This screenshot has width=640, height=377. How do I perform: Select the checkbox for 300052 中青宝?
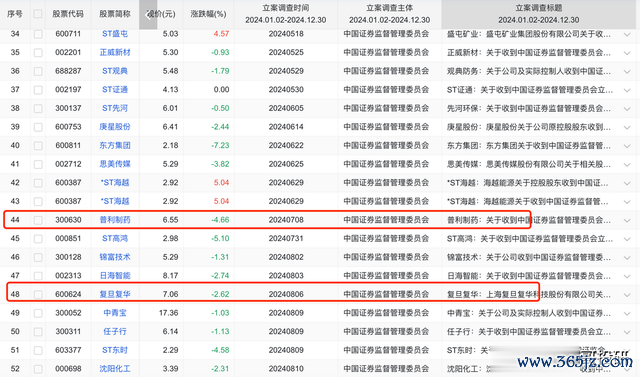pos(38,313)
